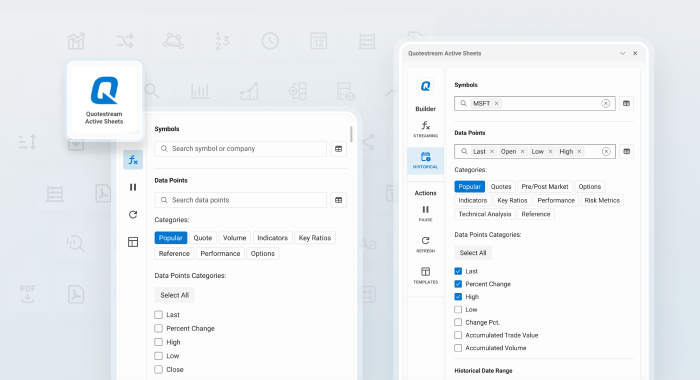Enable Accumulated Trade Value checkbox

(x=458, y=335)
